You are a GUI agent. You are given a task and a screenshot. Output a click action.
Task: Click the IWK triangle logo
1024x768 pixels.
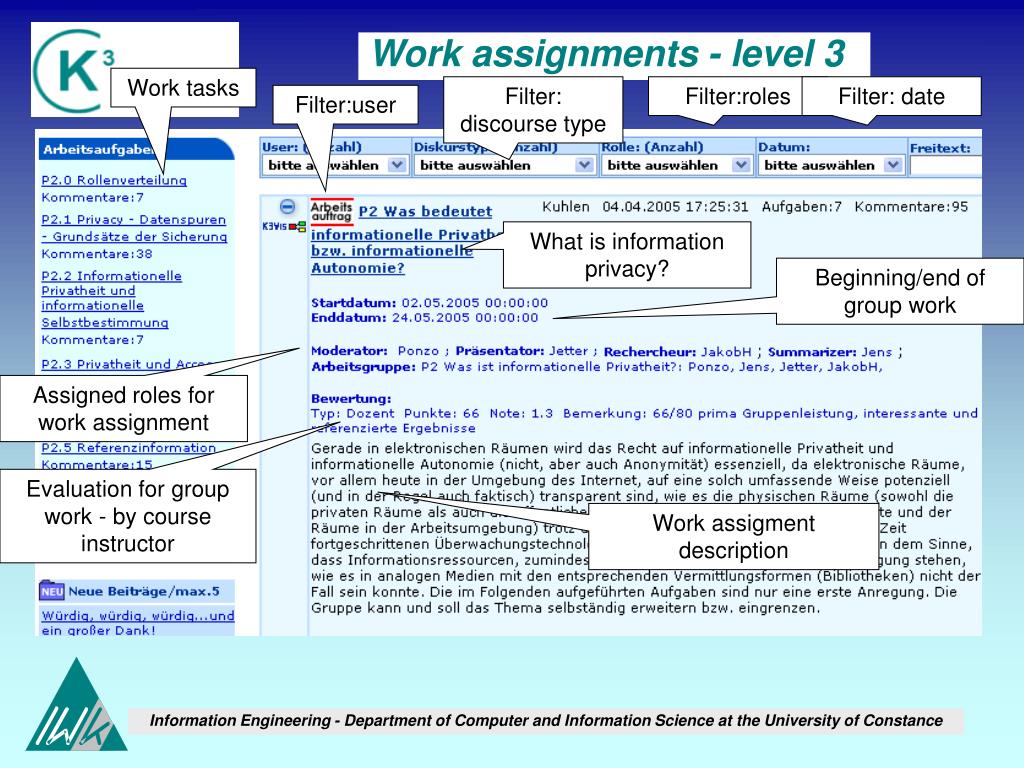click(x=76, y=706)
